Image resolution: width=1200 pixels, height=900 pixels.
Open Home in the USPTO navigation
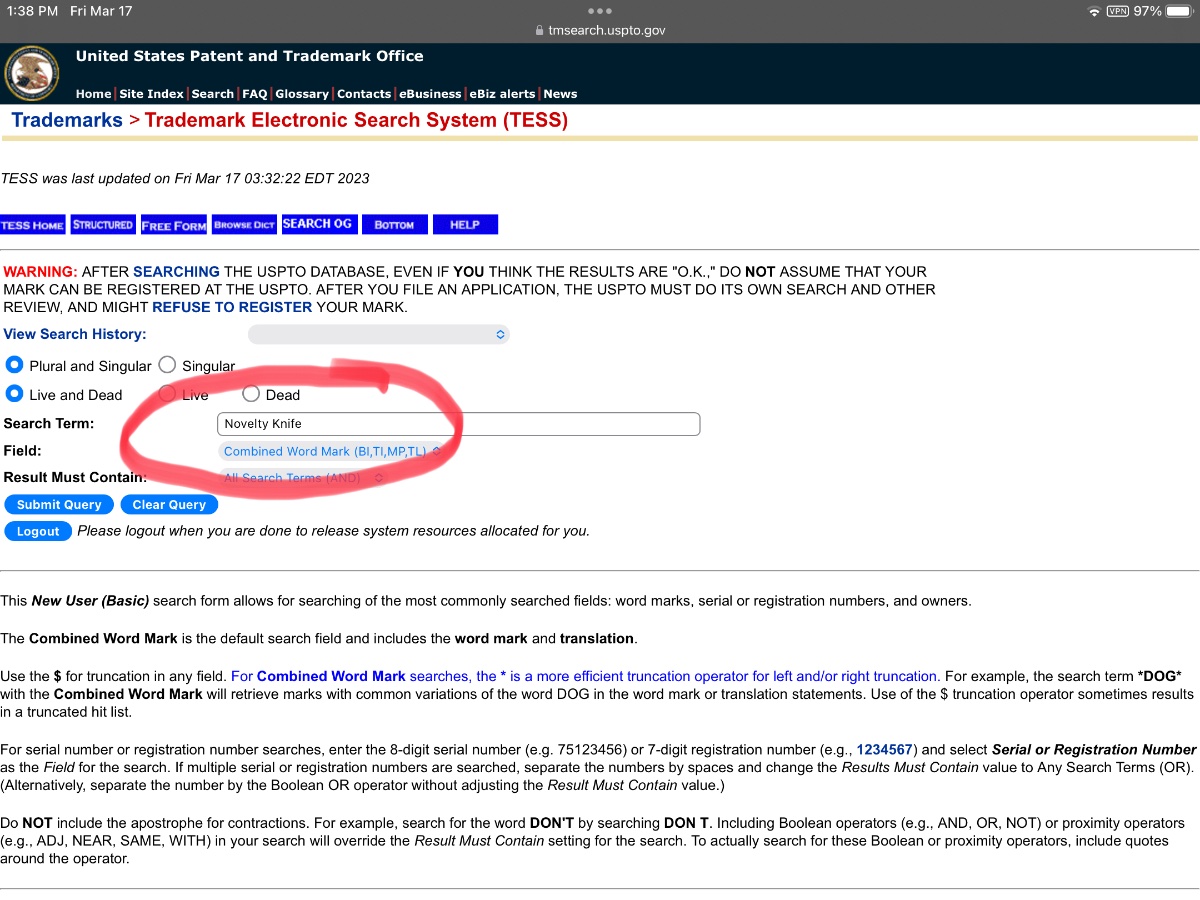[94, 94]
